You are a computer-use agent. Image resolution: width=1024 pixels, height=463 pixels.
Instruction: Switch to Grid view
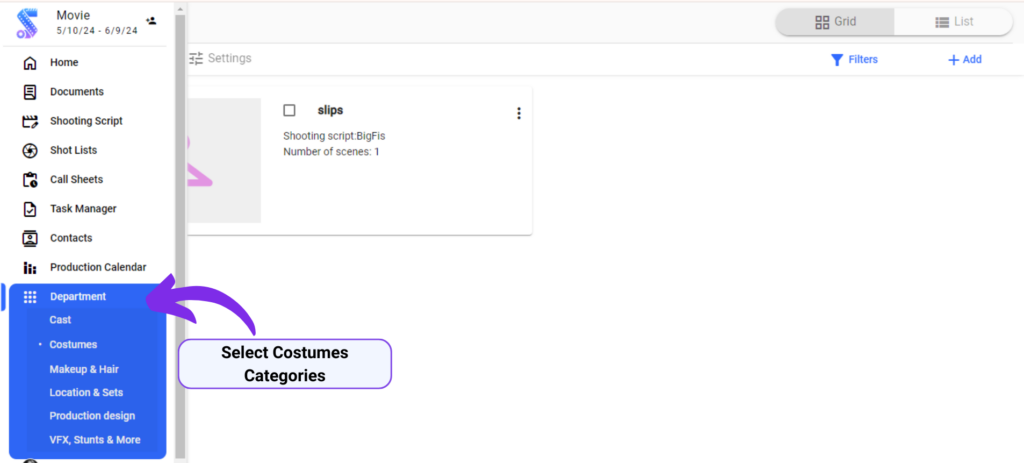pos(835,22)
